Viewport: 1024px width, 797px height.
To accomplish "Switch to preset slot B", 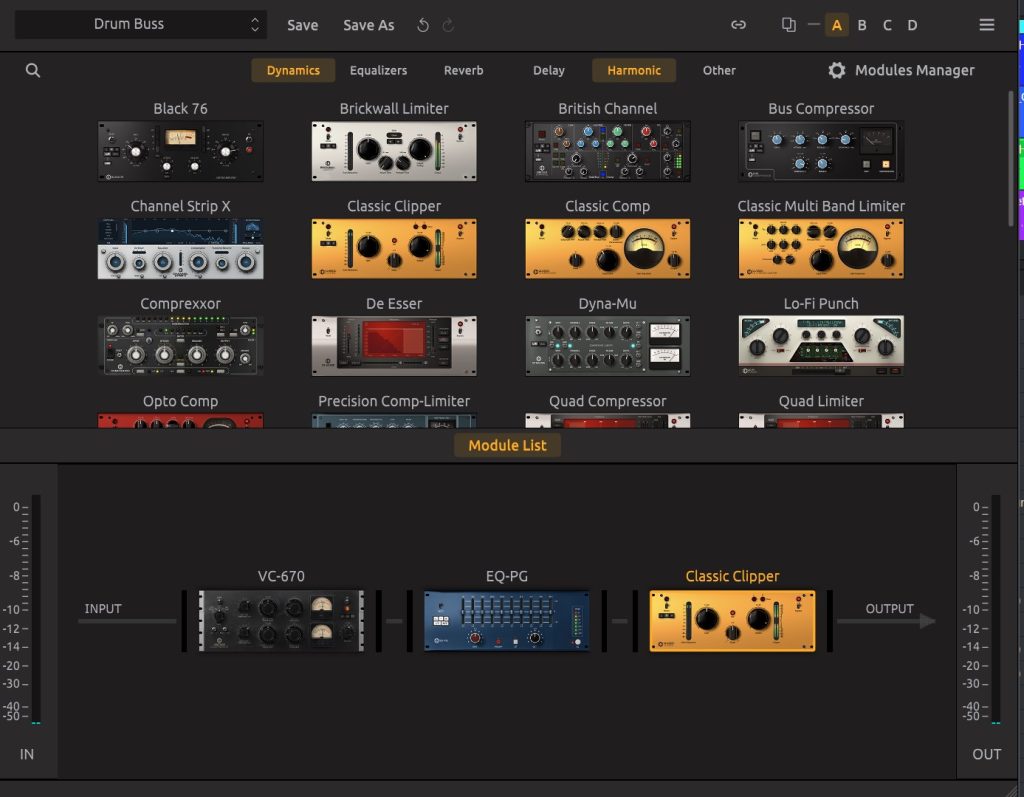I will (x=862, y=25).
